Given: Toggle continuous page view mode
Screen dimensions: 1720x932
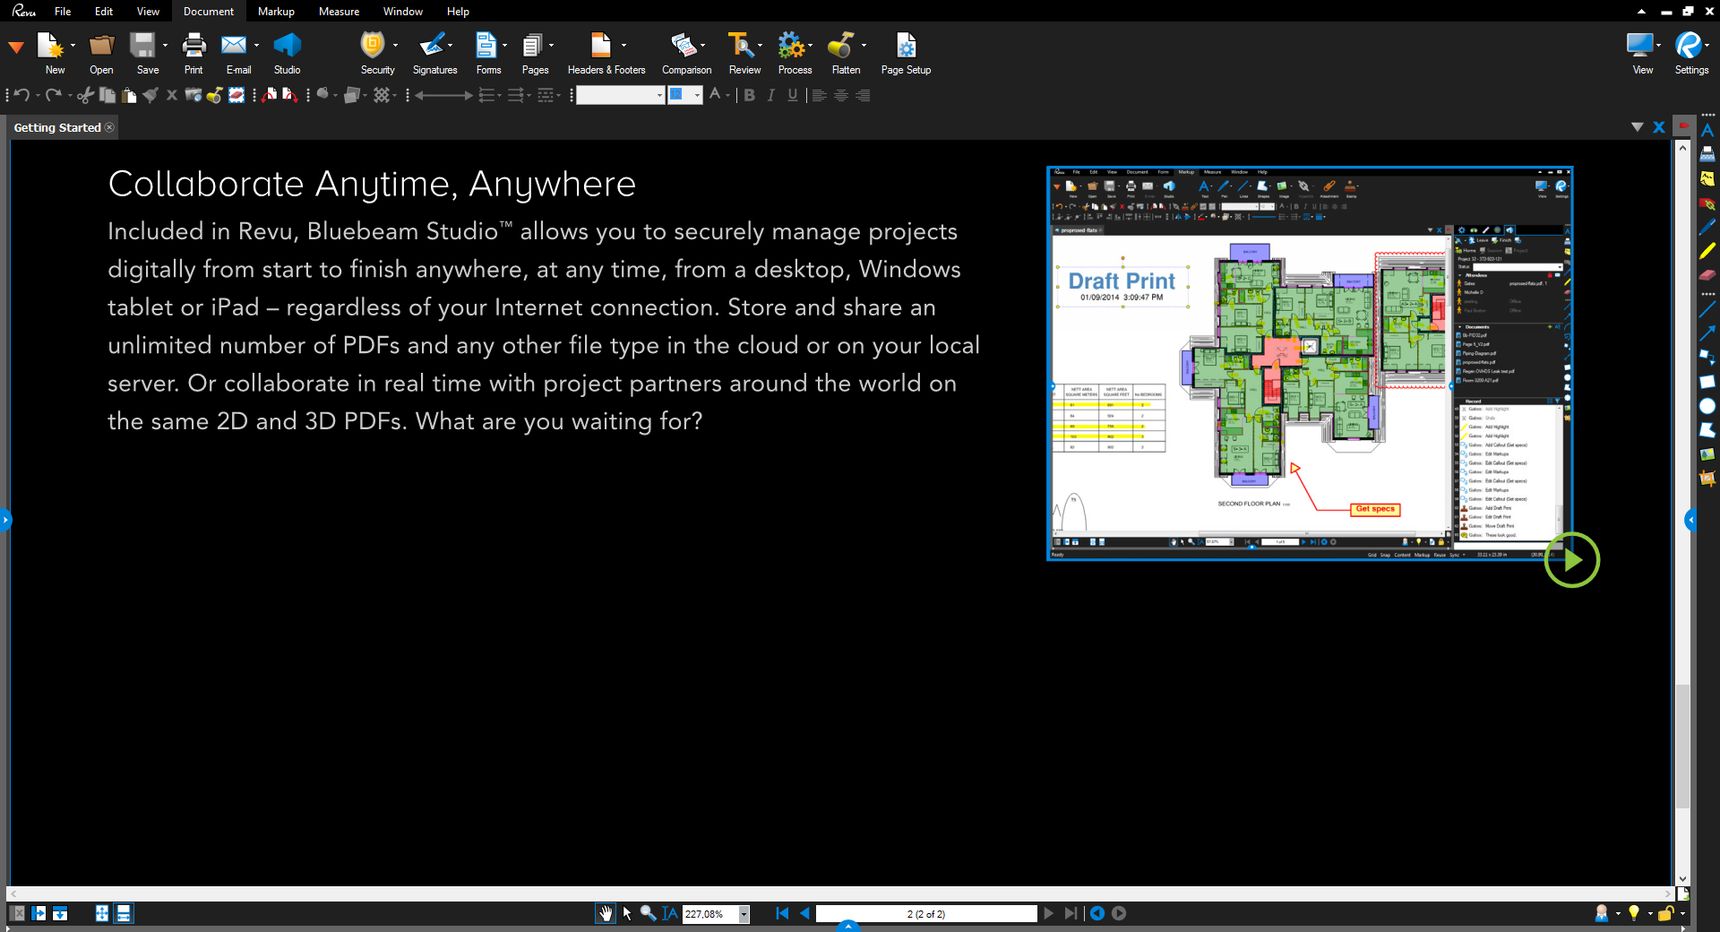Looking at the screenshot, I should 123,913.
